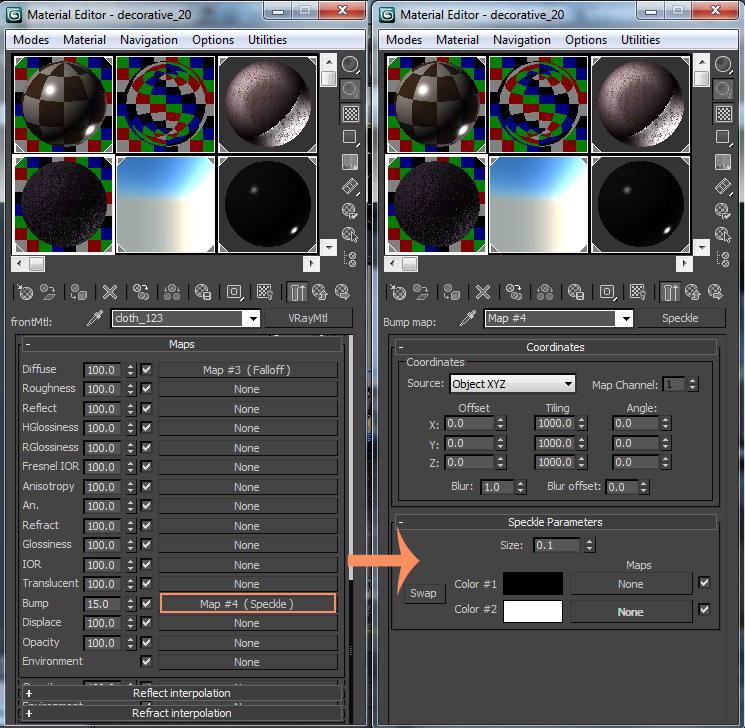Click the white Color #2 swatch
Image resolution: width=745 pixels, height=728 pixels.
coord(532,611)
